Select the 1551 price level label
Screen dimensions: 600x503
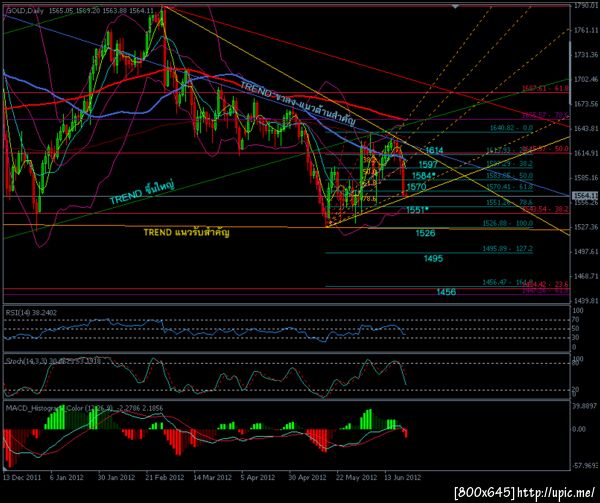click(x=415, y=210)
